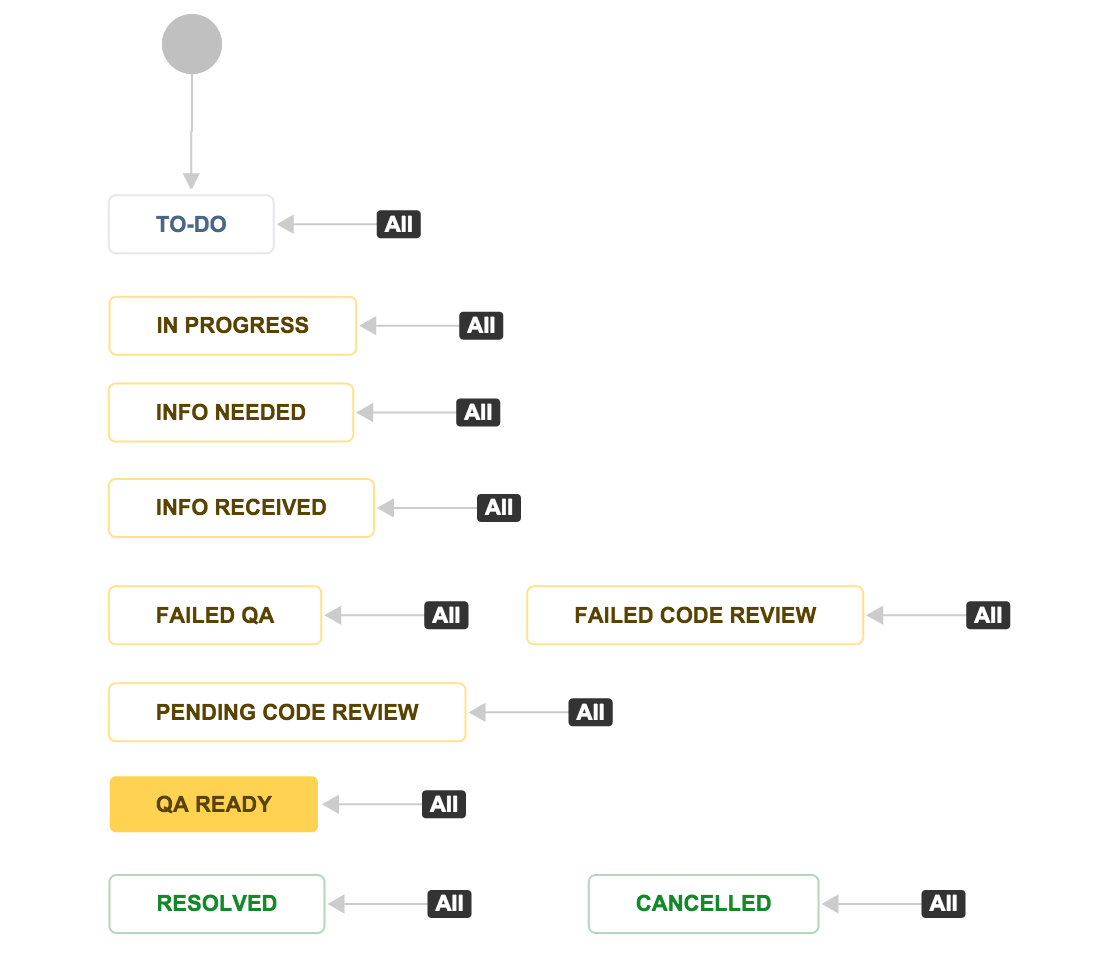Click the PENDING CODE REVIEW status
This screenshot has width=1094, height=978.
[287, 712]
